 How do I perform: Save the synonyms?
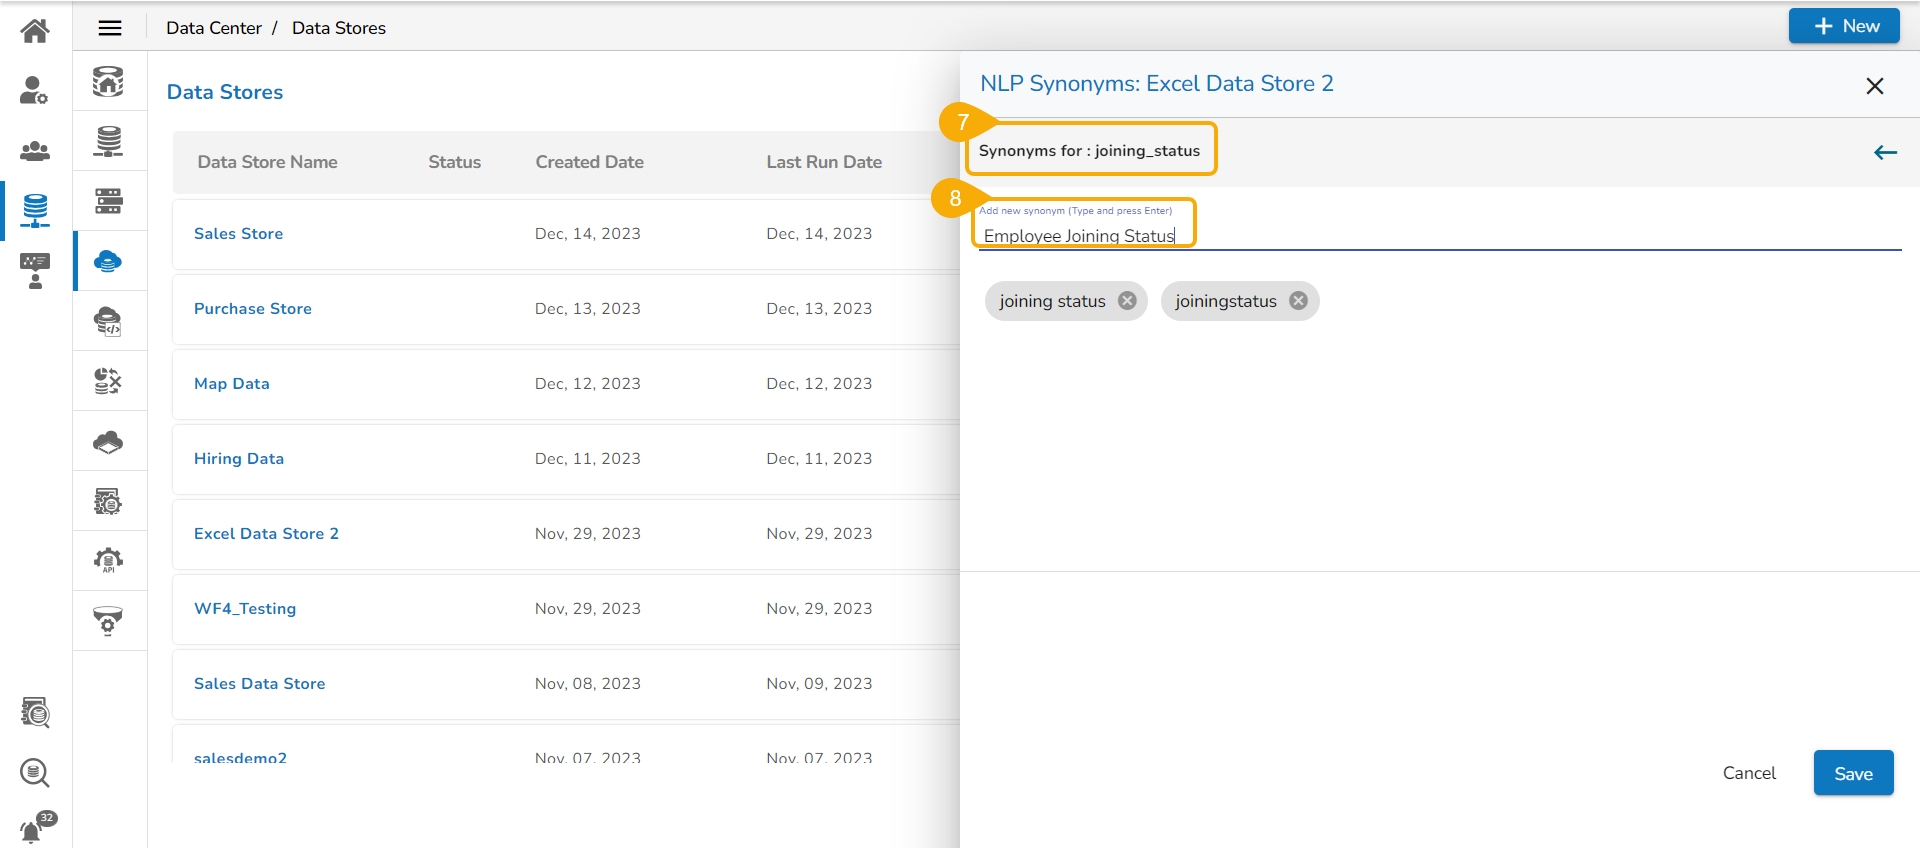(x=1853, y=773)
